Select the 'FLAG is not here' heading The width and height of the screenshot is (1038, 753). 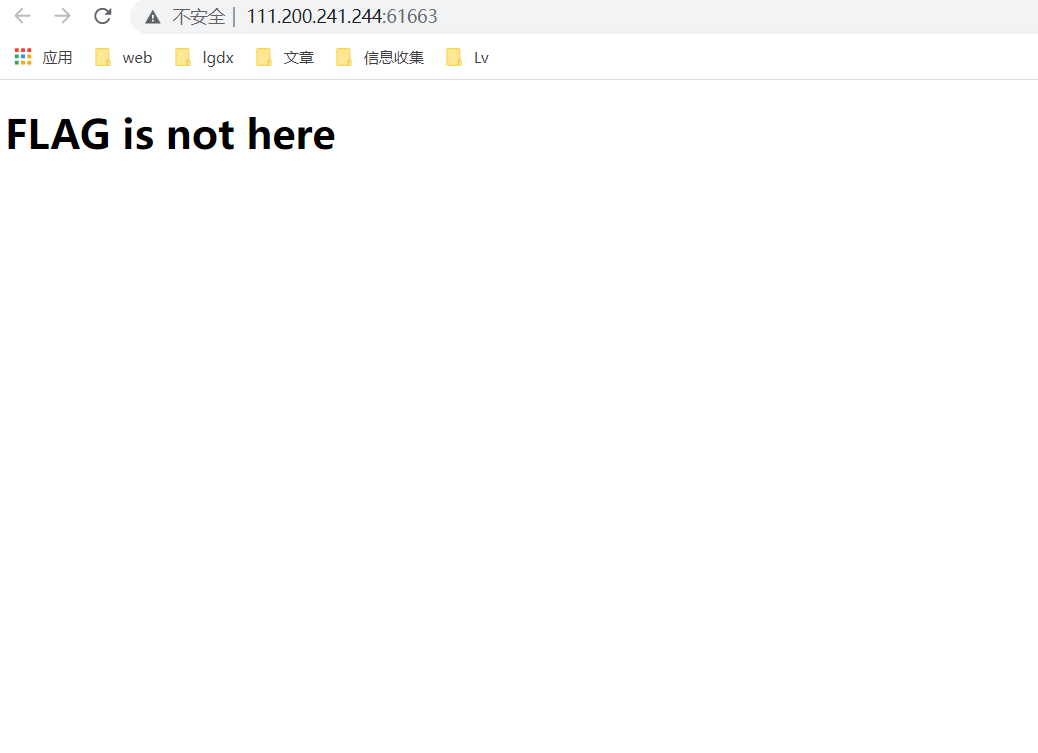[x=171, y=134]
